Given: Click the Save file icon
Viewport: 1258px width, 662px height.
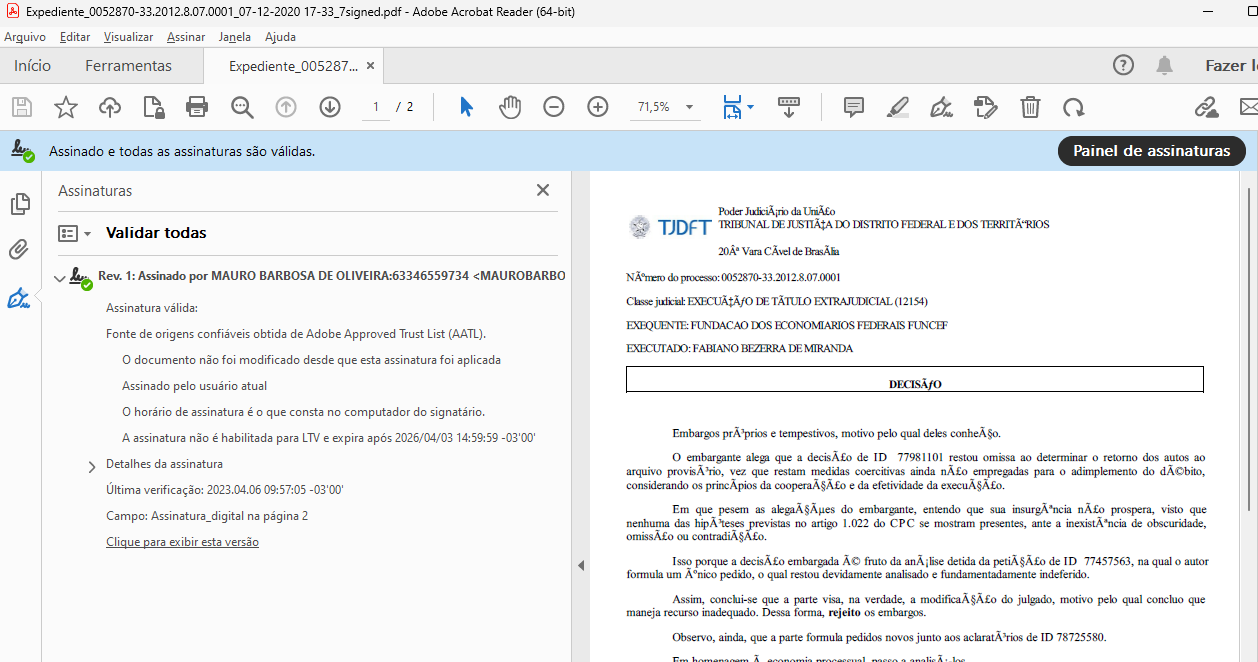Looking at the screenshot, I should [x=21, y=107].
